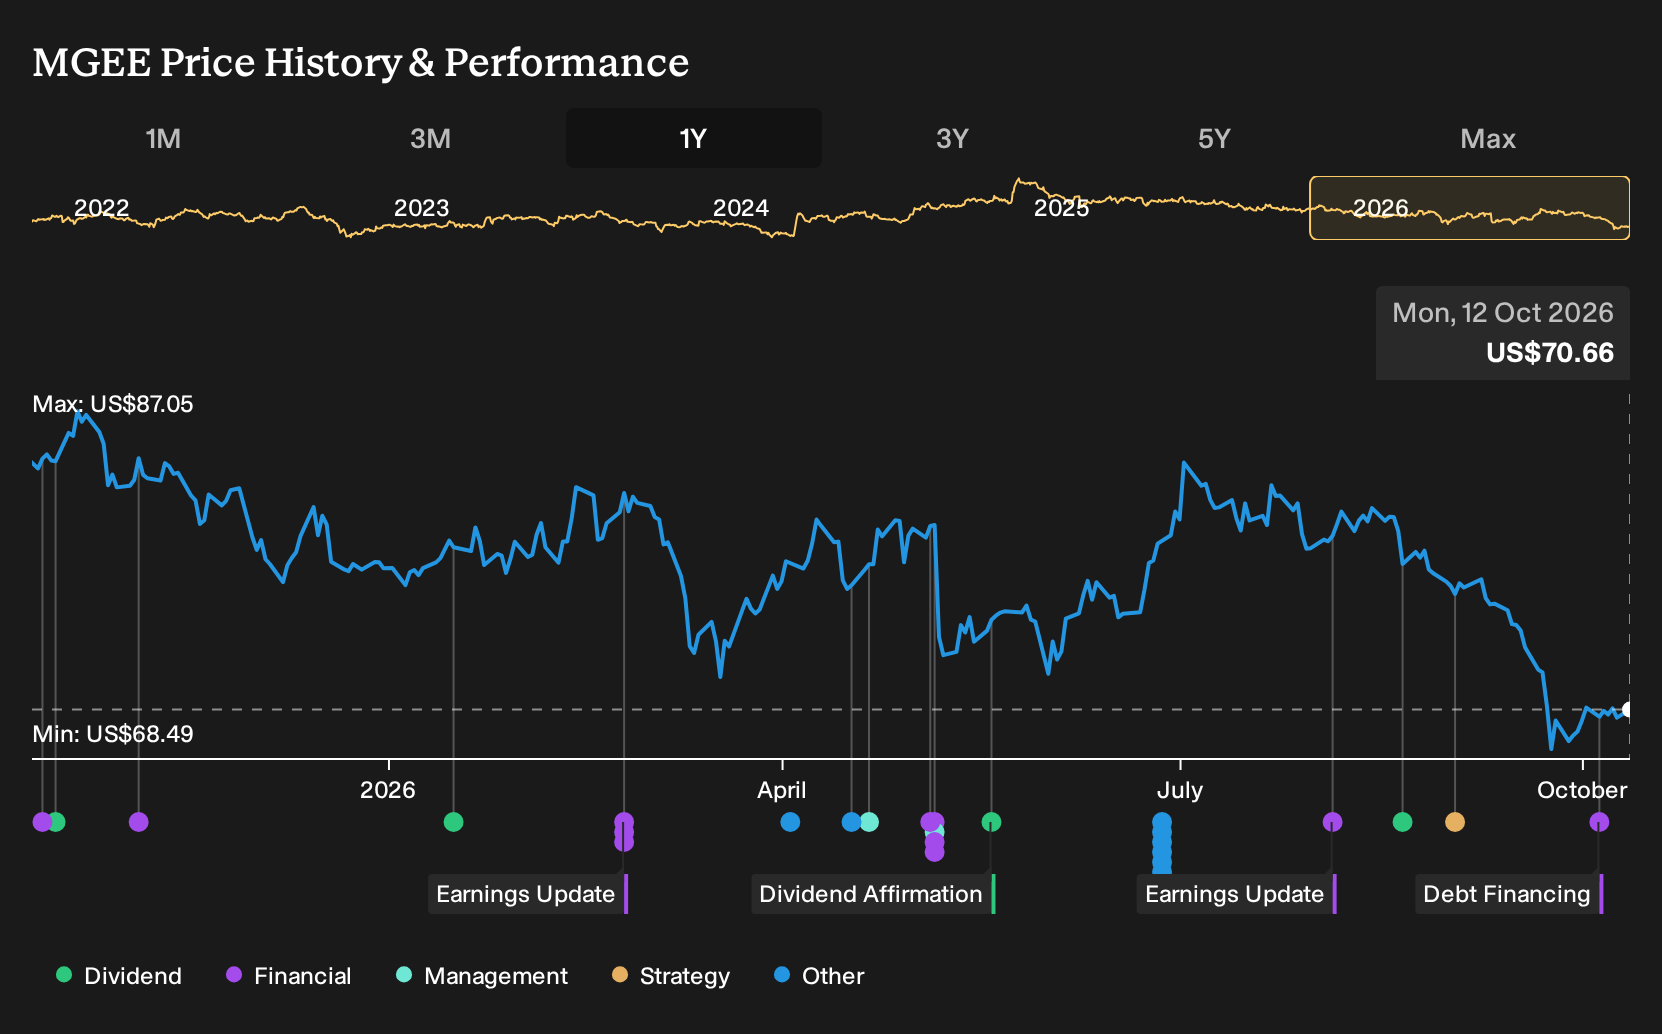Toggle the Other legend filter
1662x1034 pixels.
(x=819, y=975)
